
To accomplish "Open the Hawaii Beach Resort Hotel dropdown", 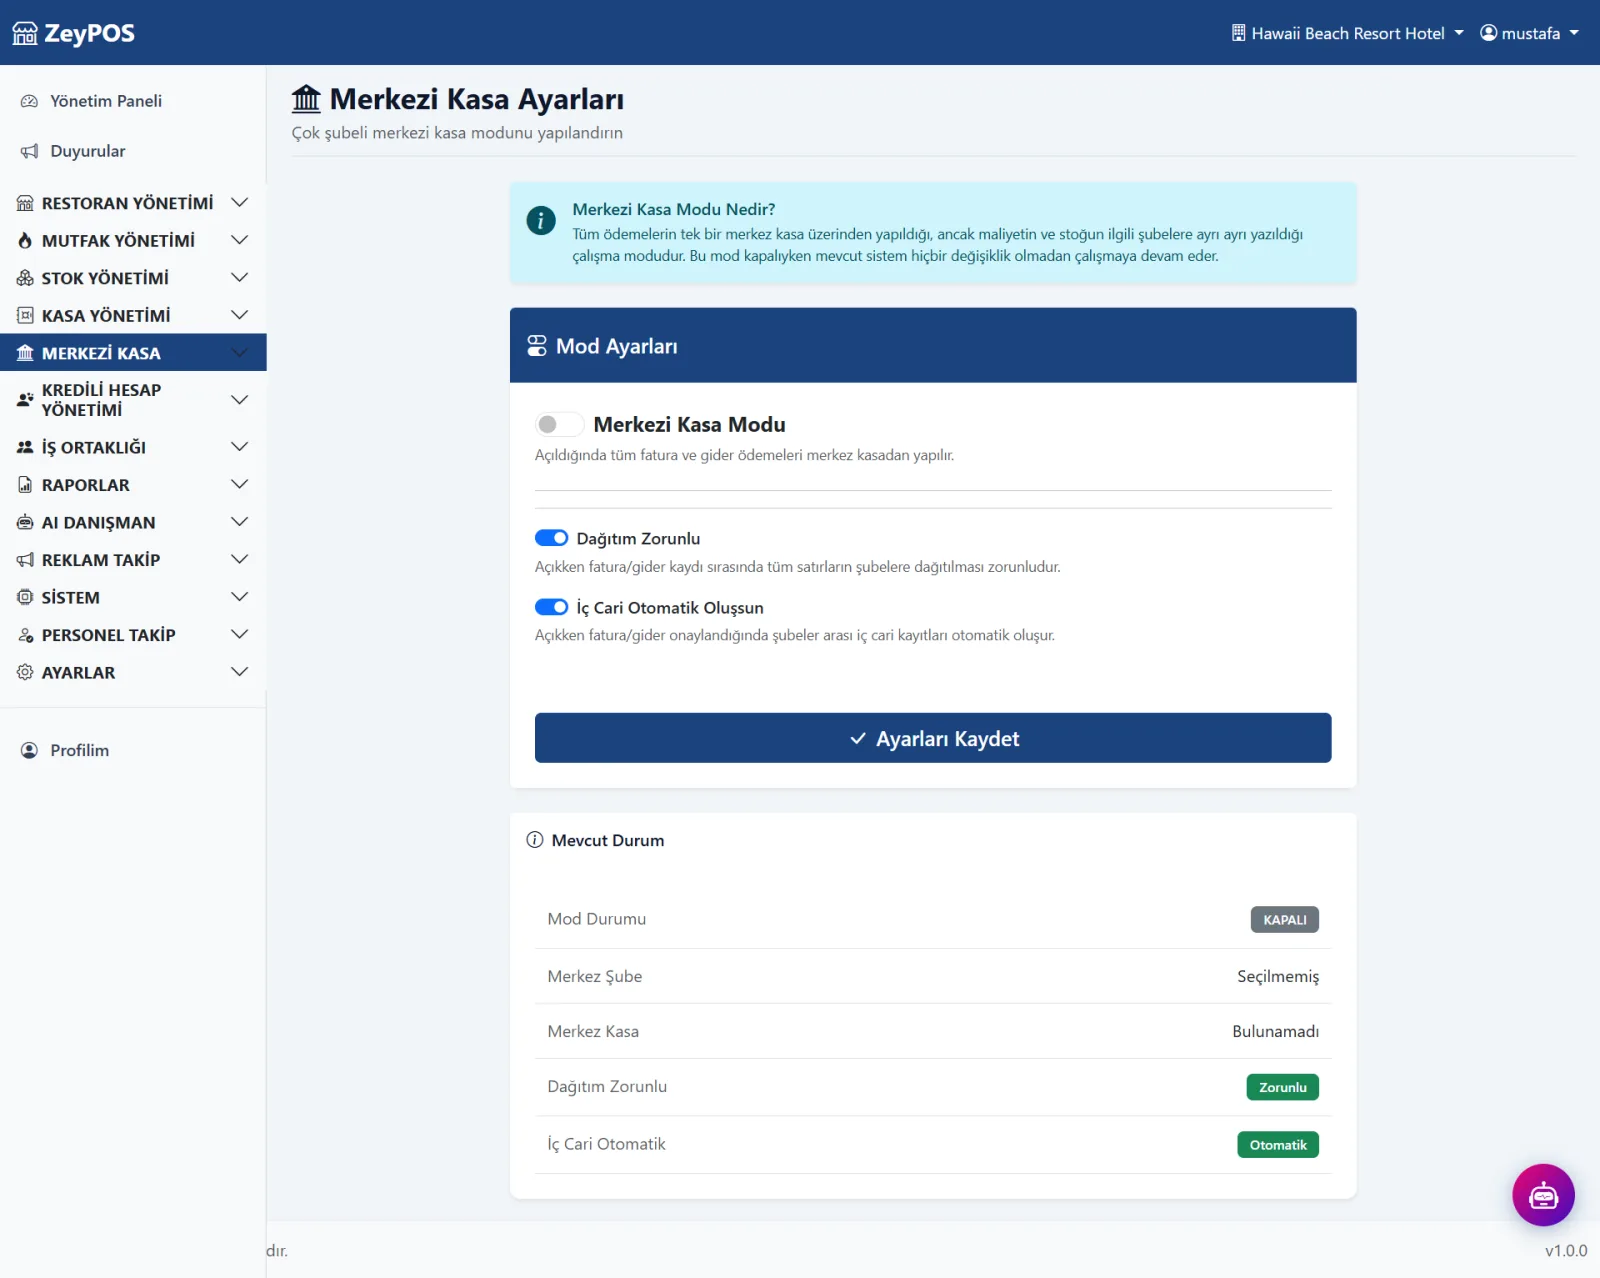I will tap(1347, 33).
